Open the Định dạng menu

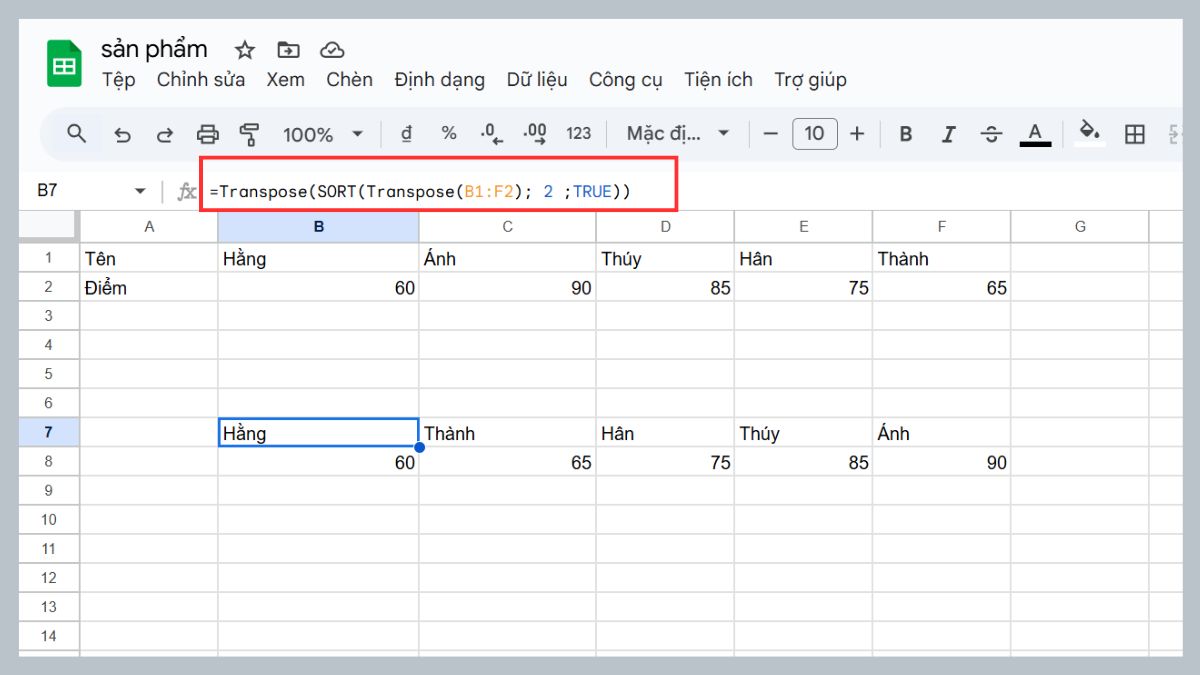click(440, 80)
